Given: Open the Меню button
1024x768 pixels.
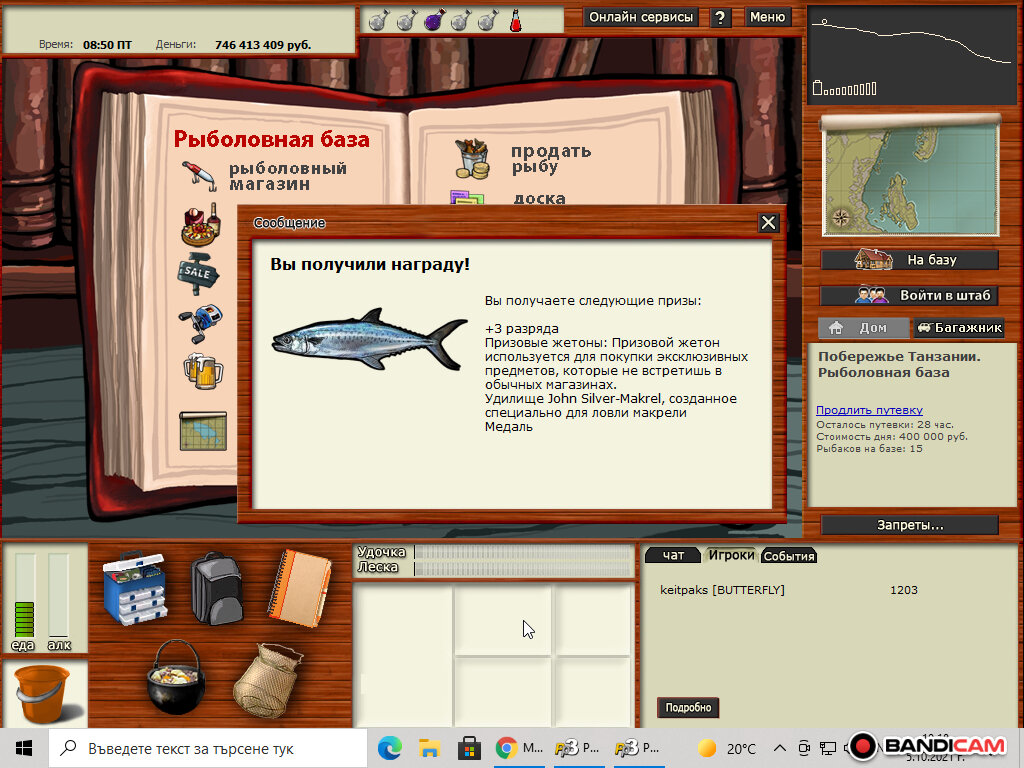Looking at the screenshot, I should point(767,17).
